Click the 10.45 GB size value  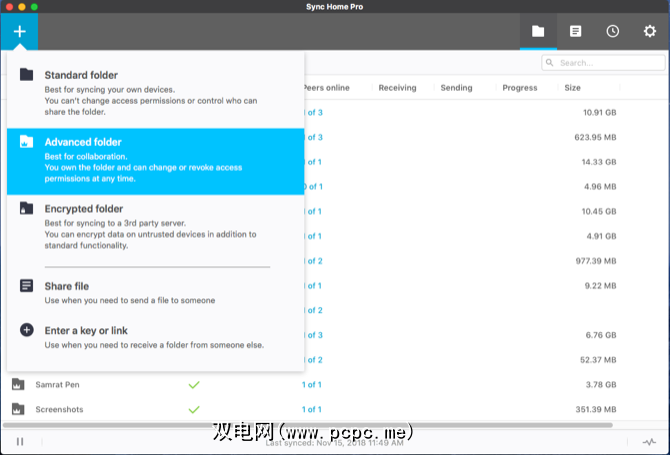599,211
